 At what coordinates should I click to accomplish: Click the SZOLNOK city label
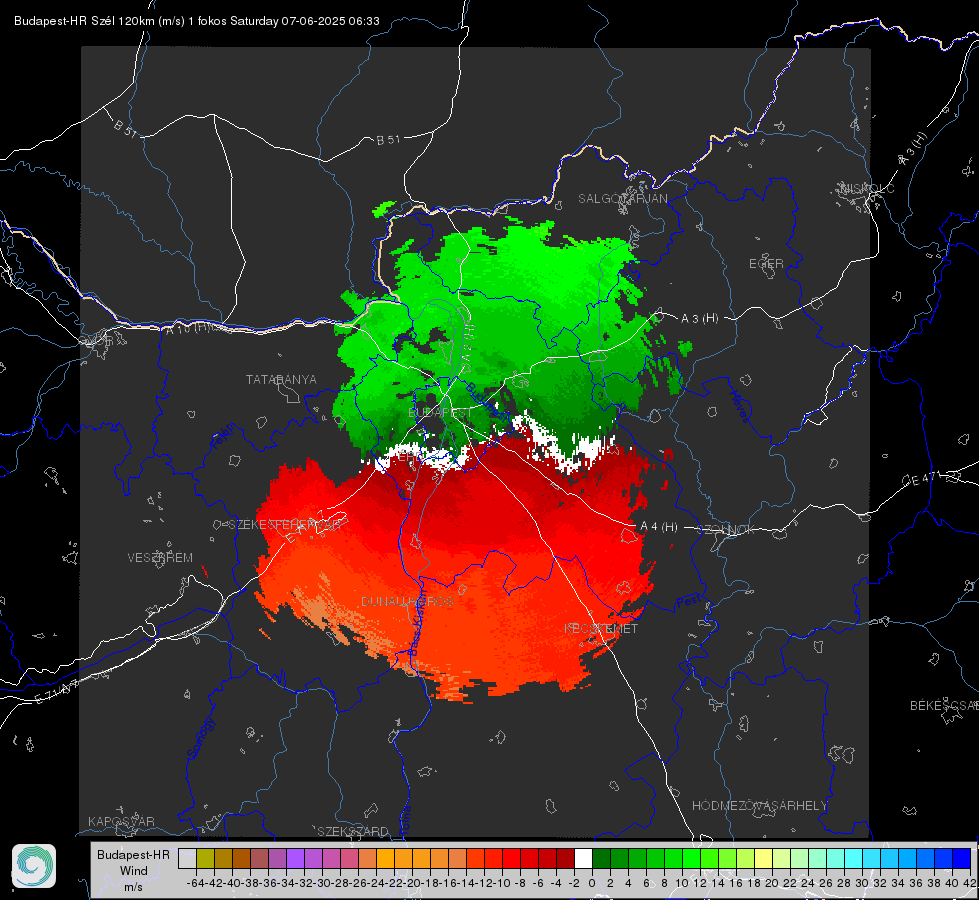[727, 530]
